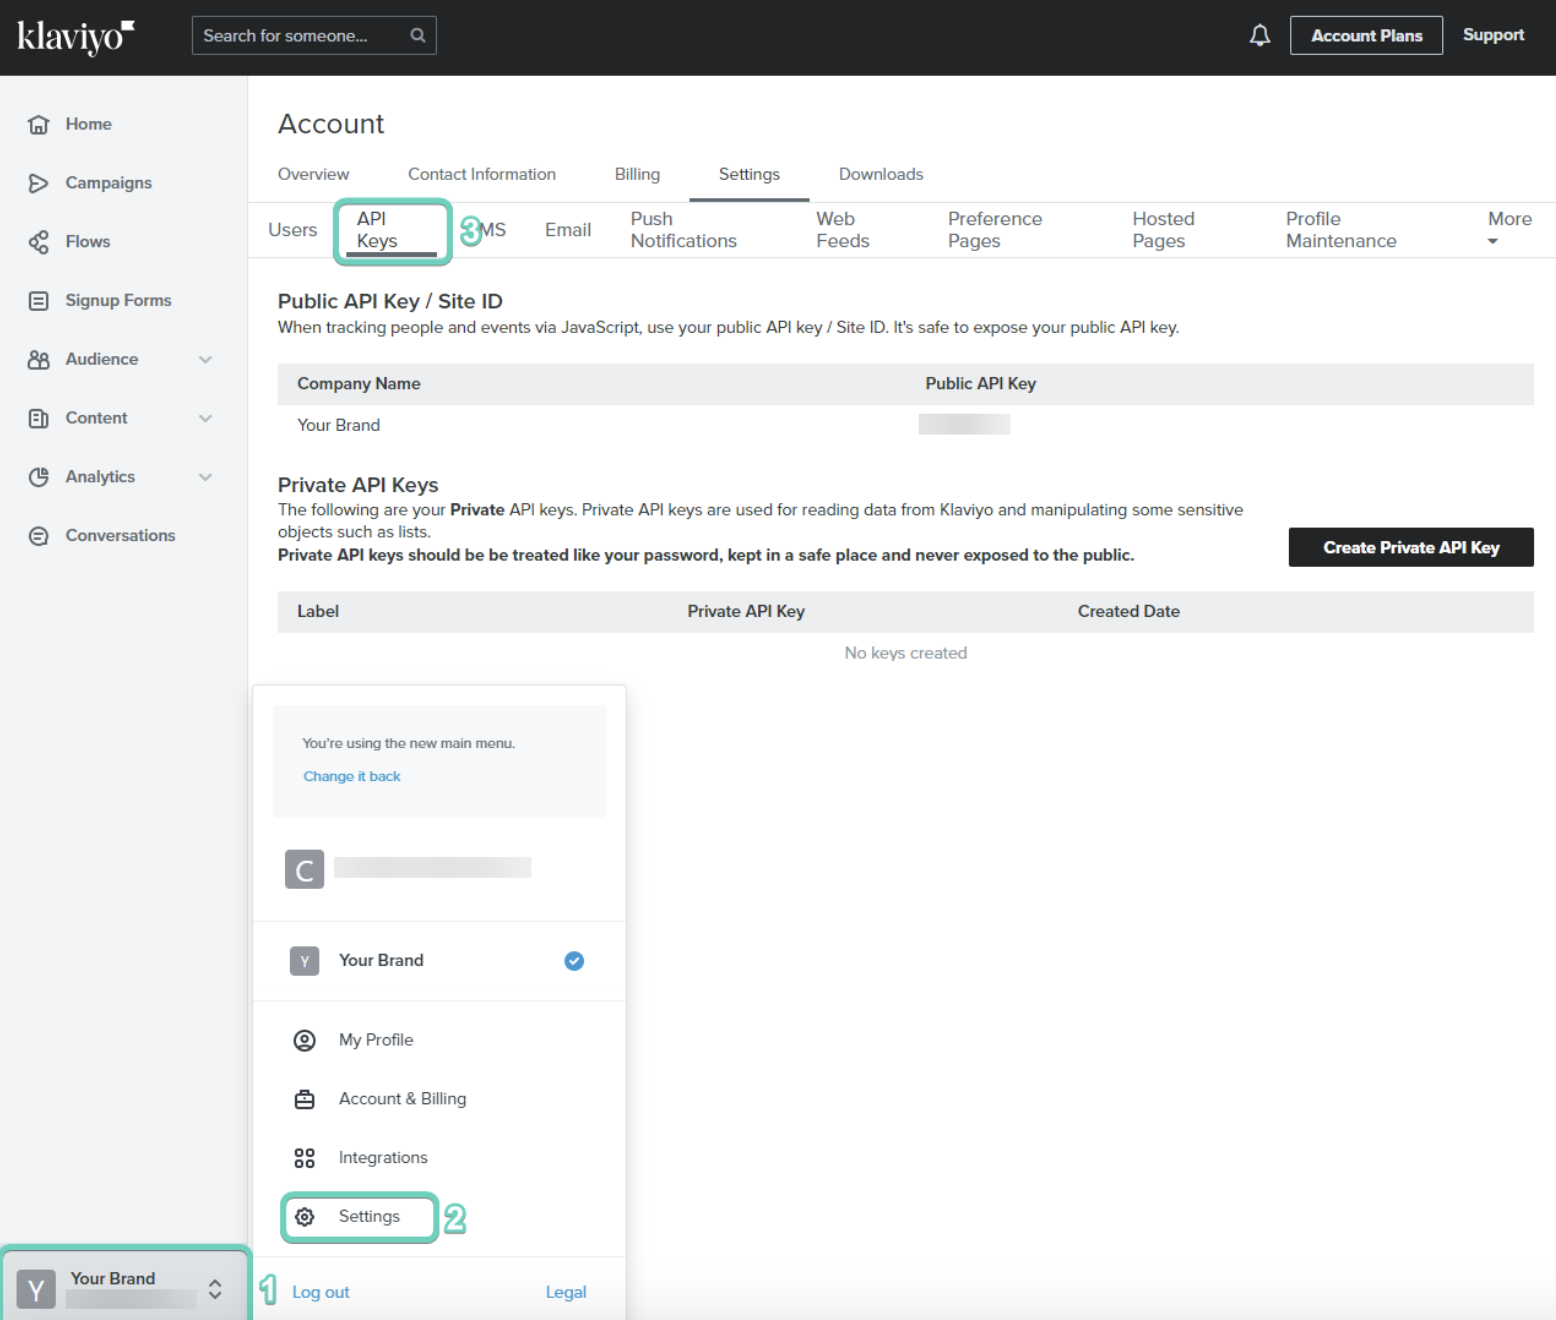Click the search magnifier icon
This screenshot has height=1320, width=1556.
pyautogui.click(x=418, y=35)
